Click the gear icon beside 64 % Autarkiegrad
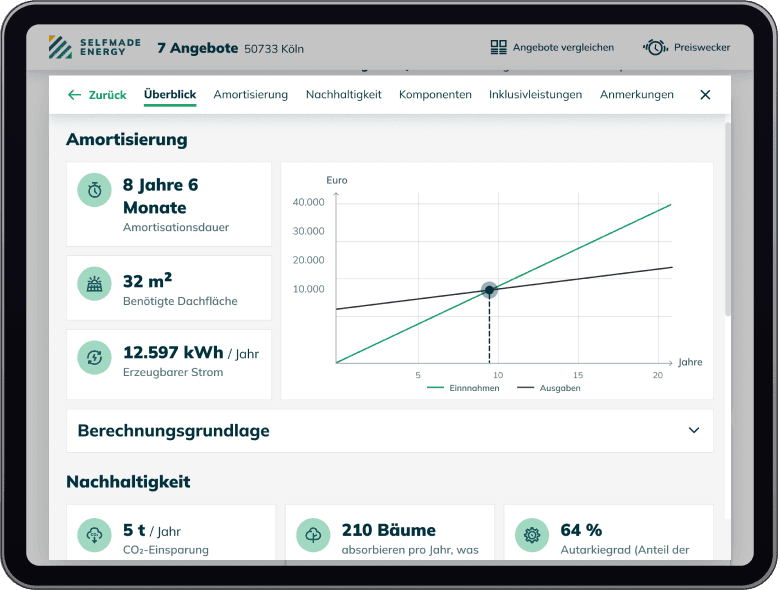This screenshot has width=780, height=590. (532, 535)
